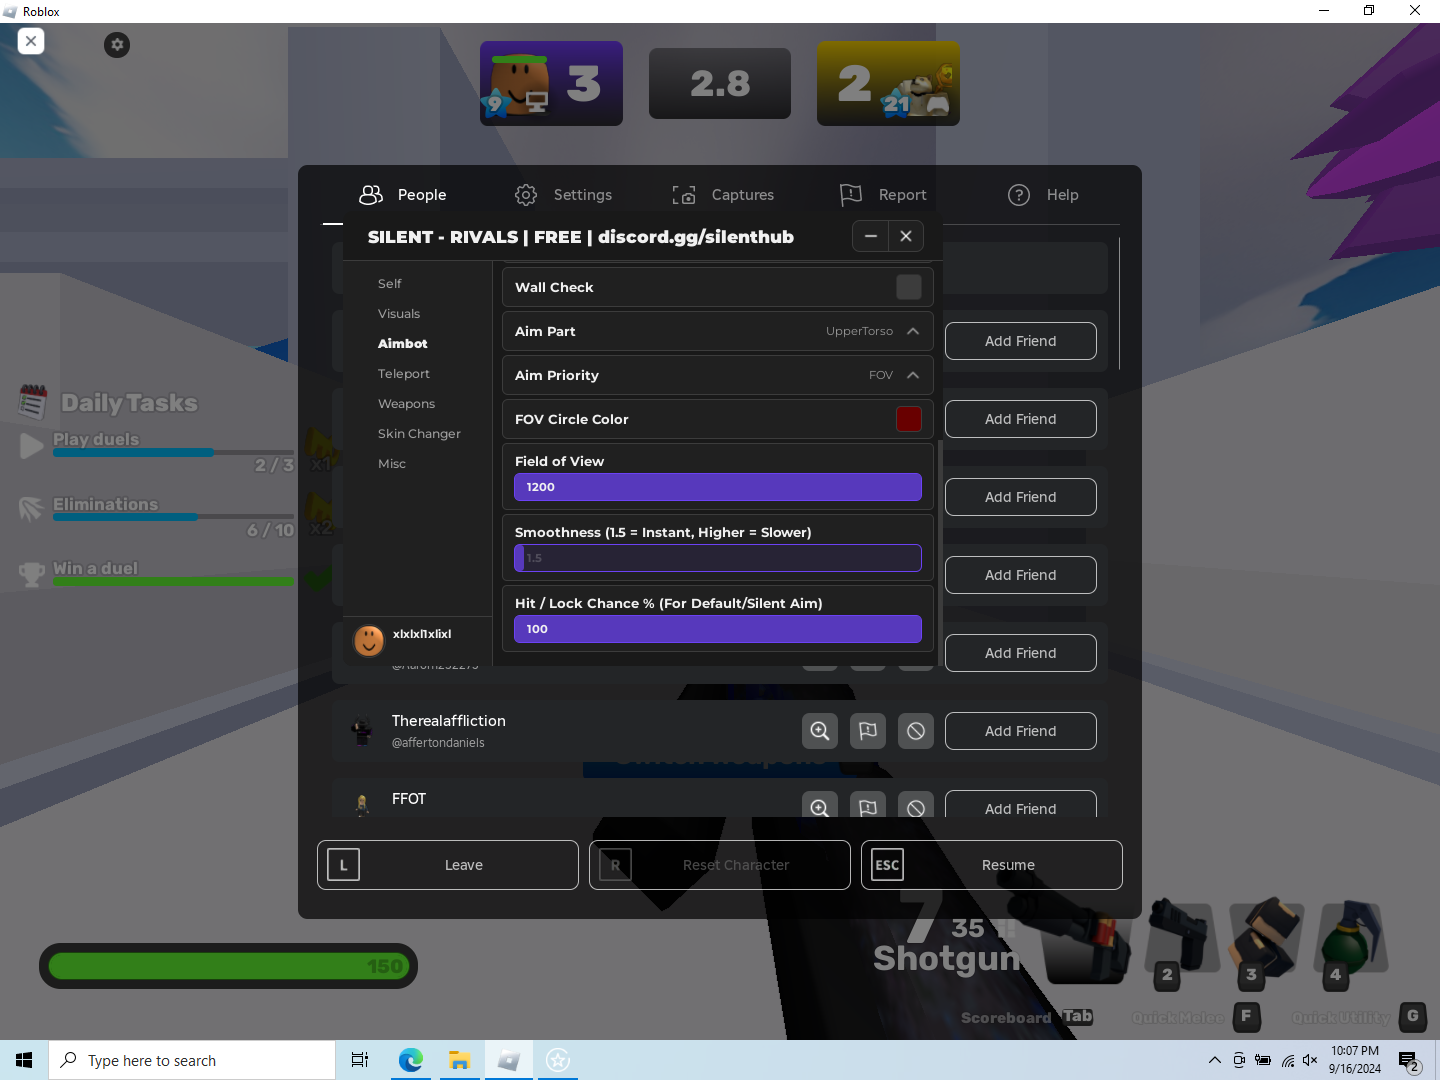This screenshot has height=1080, width=1440.
Task: Switch to the Settings tab label
Action: [583, 195]
